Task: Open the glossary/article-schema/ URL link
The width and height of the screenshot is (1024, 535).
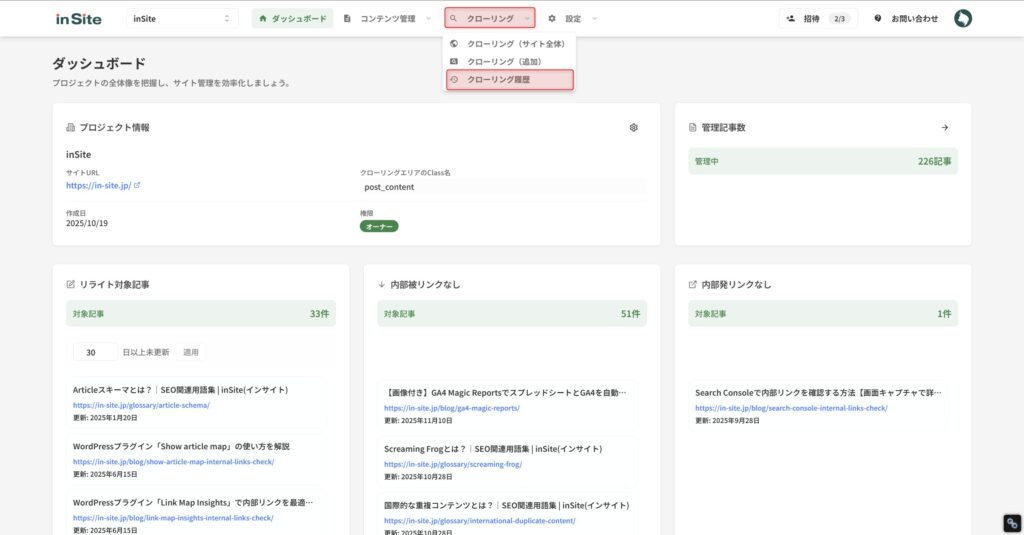Action: (x=141, y=405)
